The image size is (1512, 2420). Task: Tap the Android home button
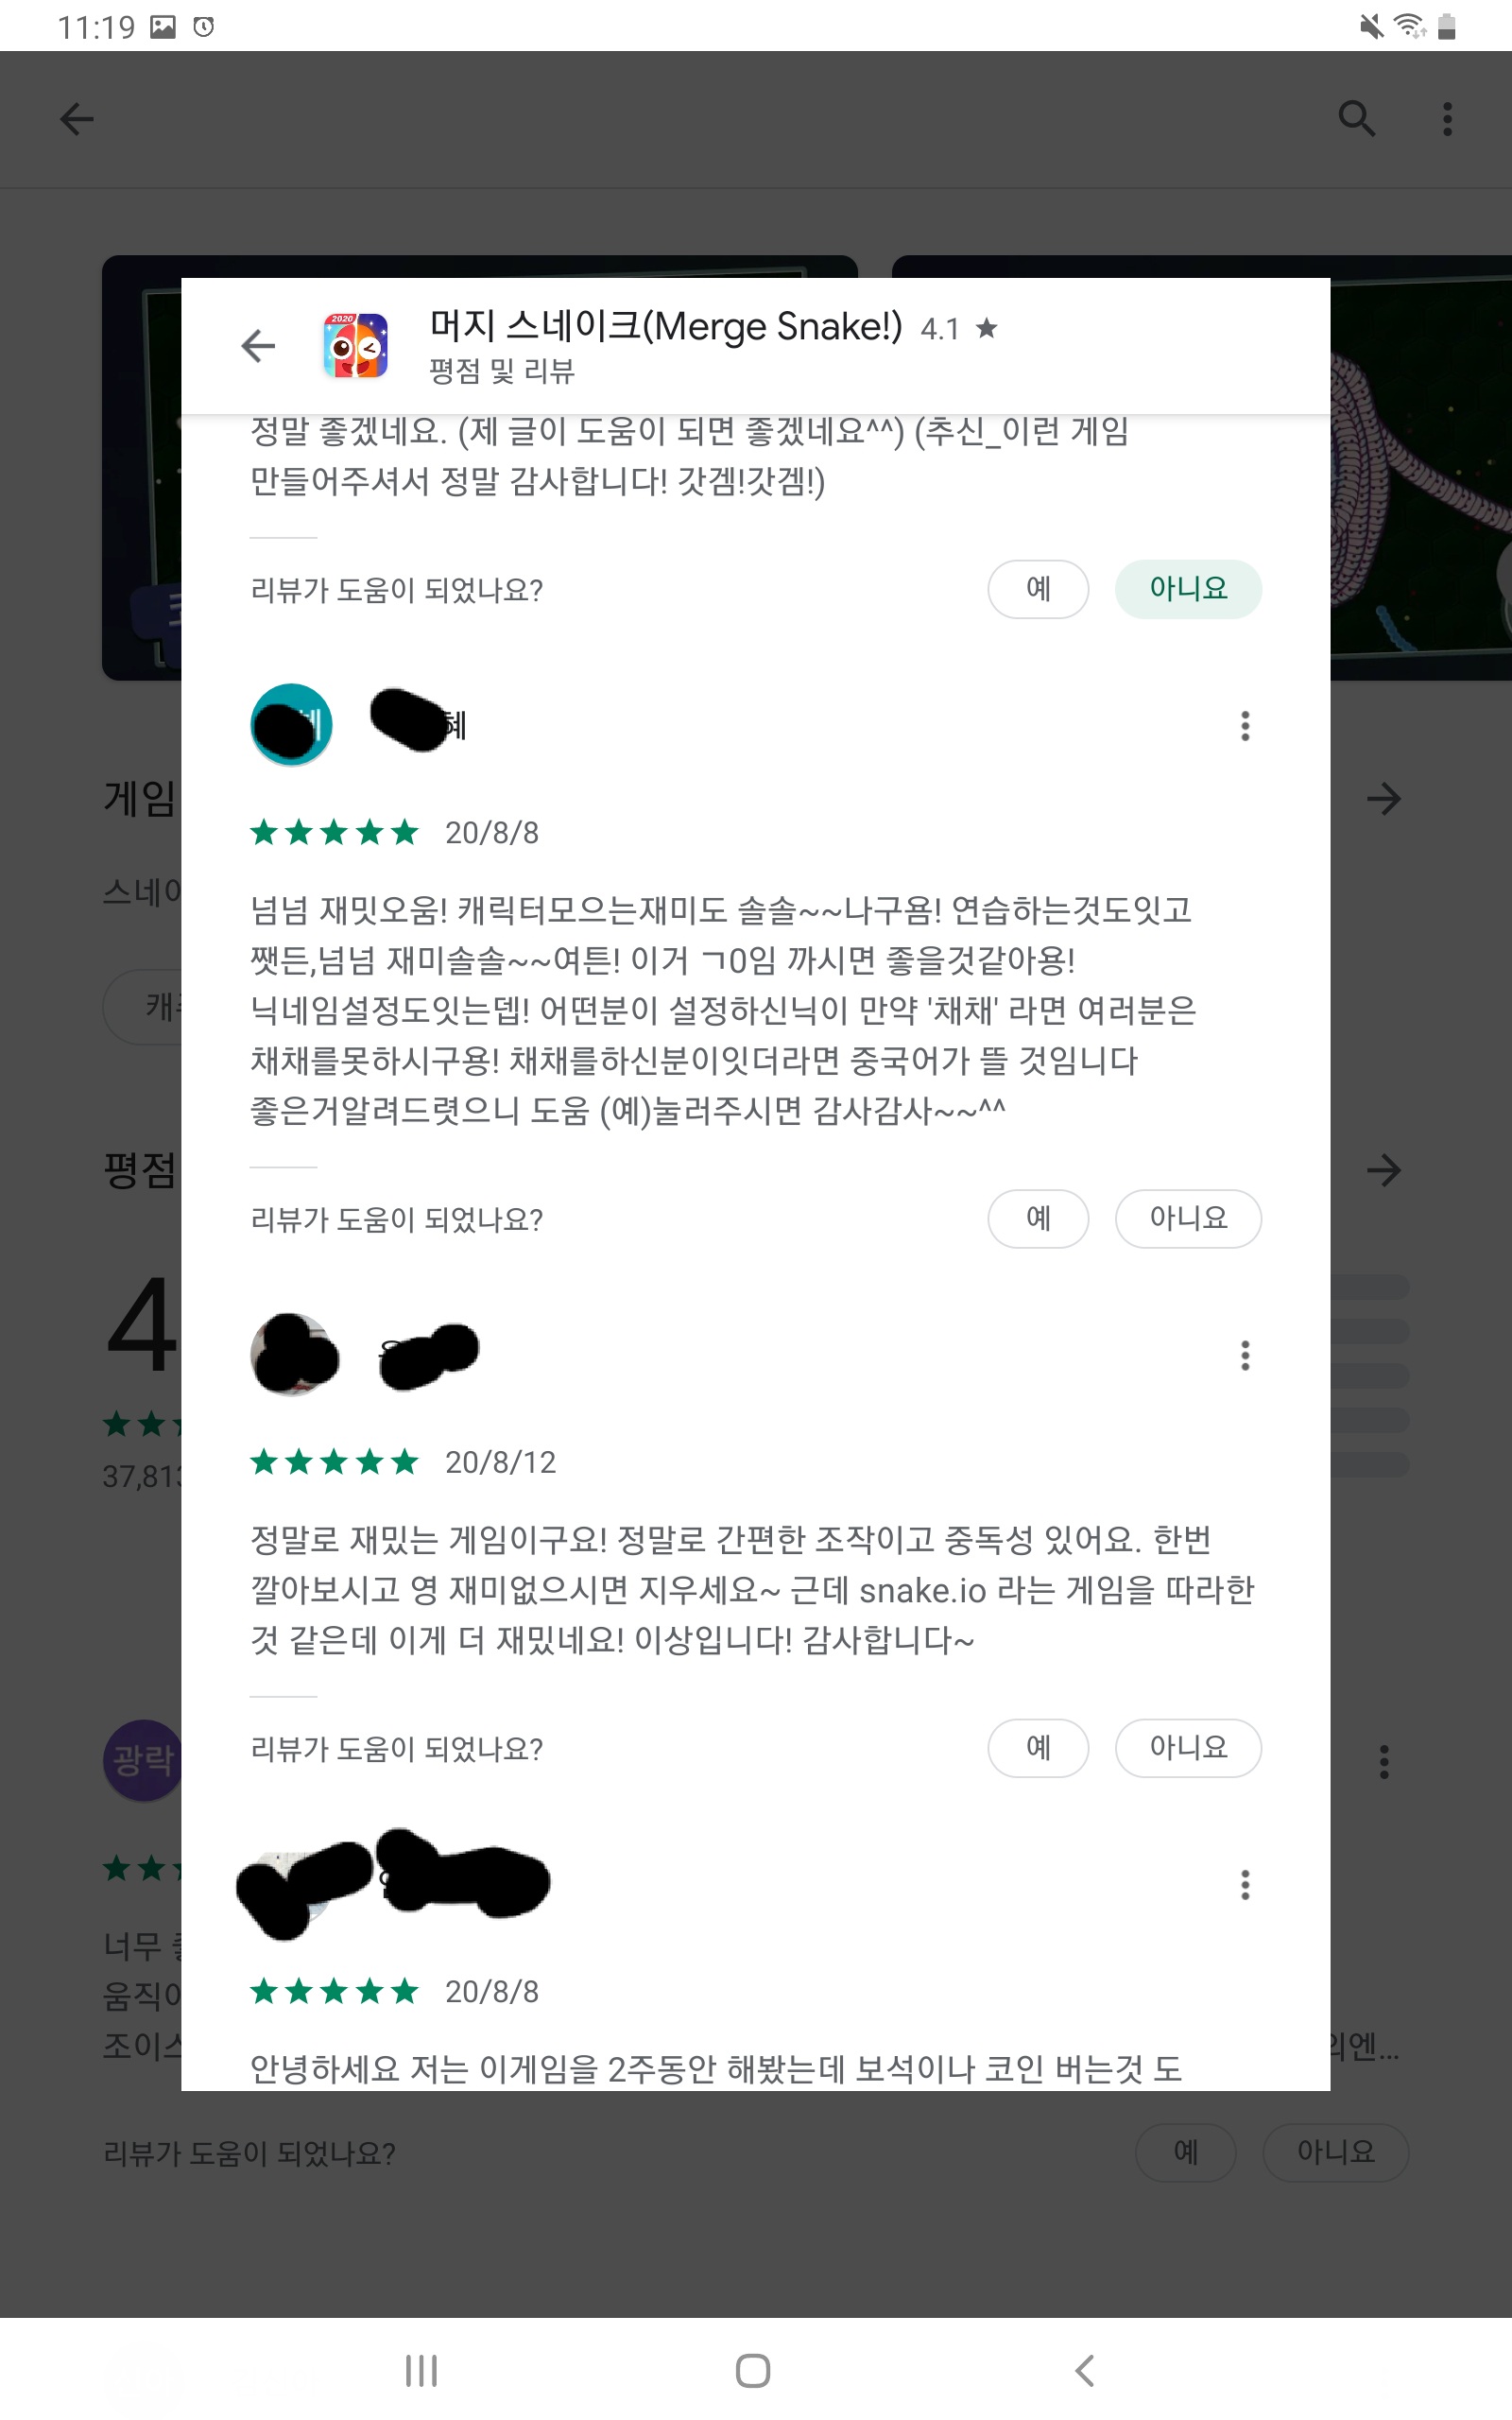[x=753, y=2371]
